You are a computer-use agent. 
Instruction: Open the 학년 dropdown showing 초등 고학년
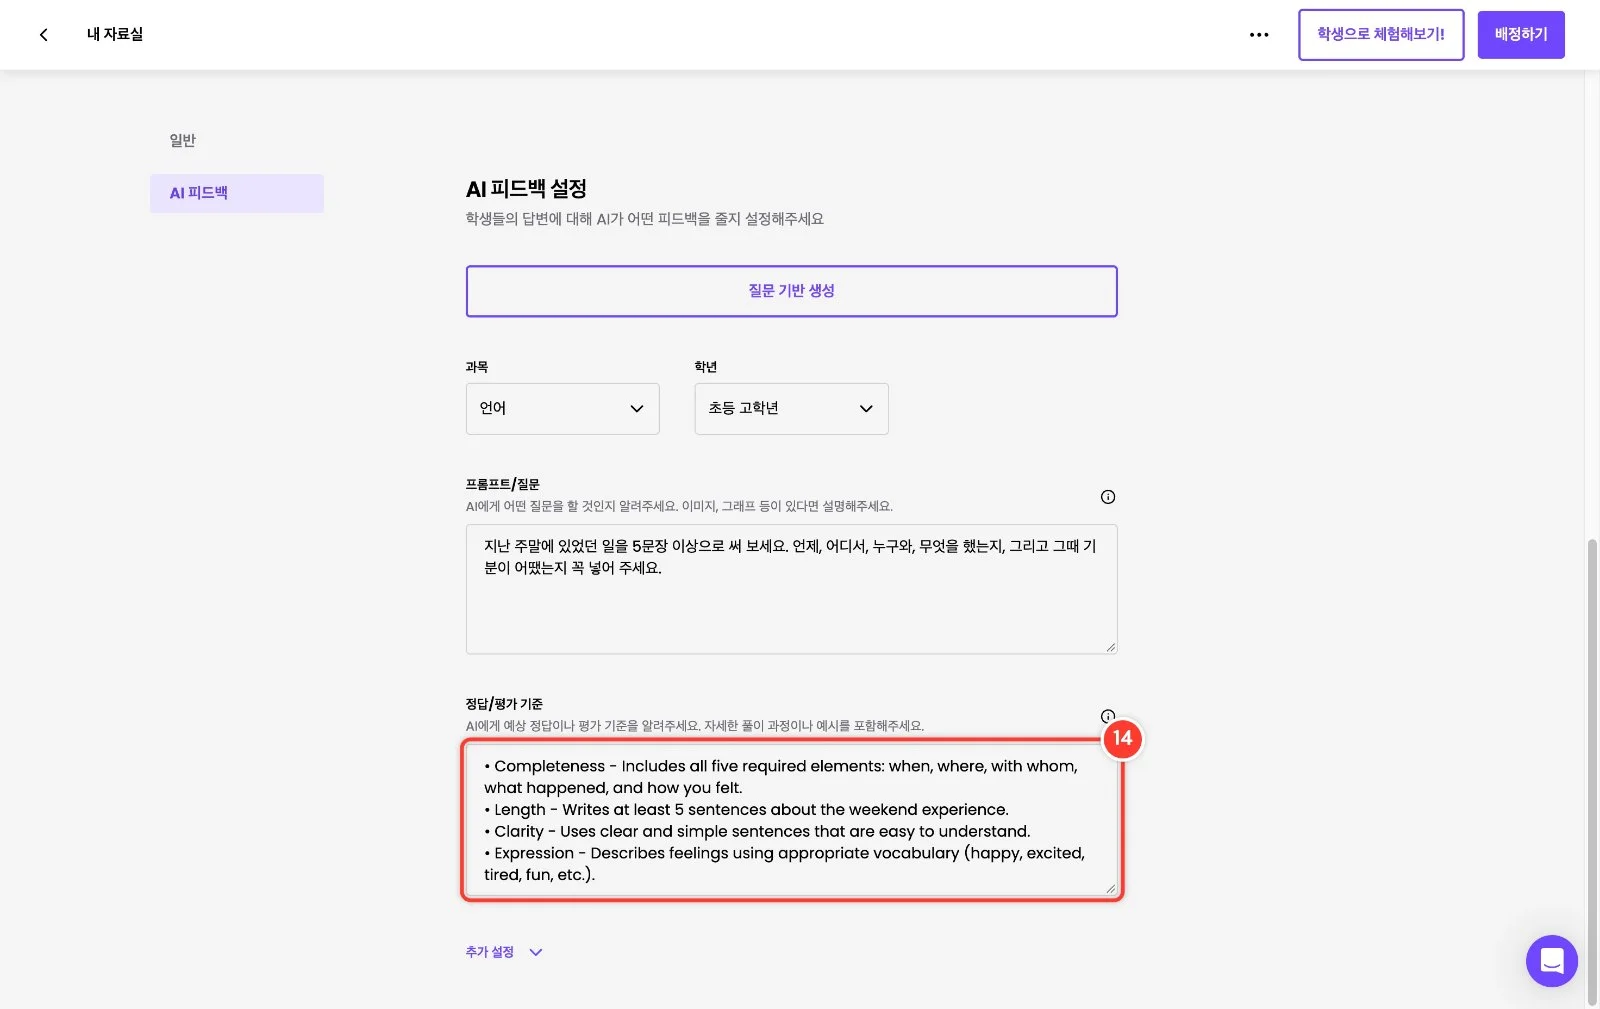(x=791, y=408)
